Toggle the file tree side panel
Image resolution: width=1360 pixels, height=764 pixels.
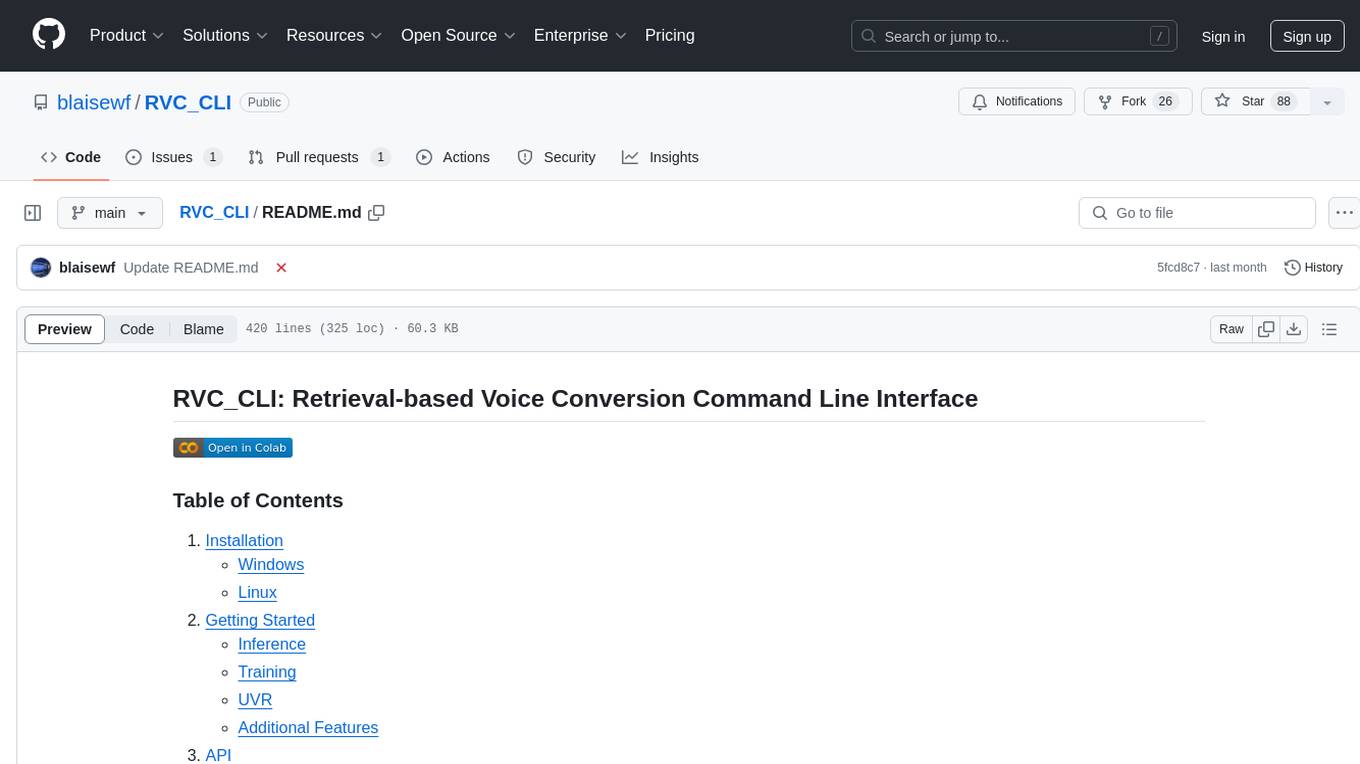click(x=32, y=213)
